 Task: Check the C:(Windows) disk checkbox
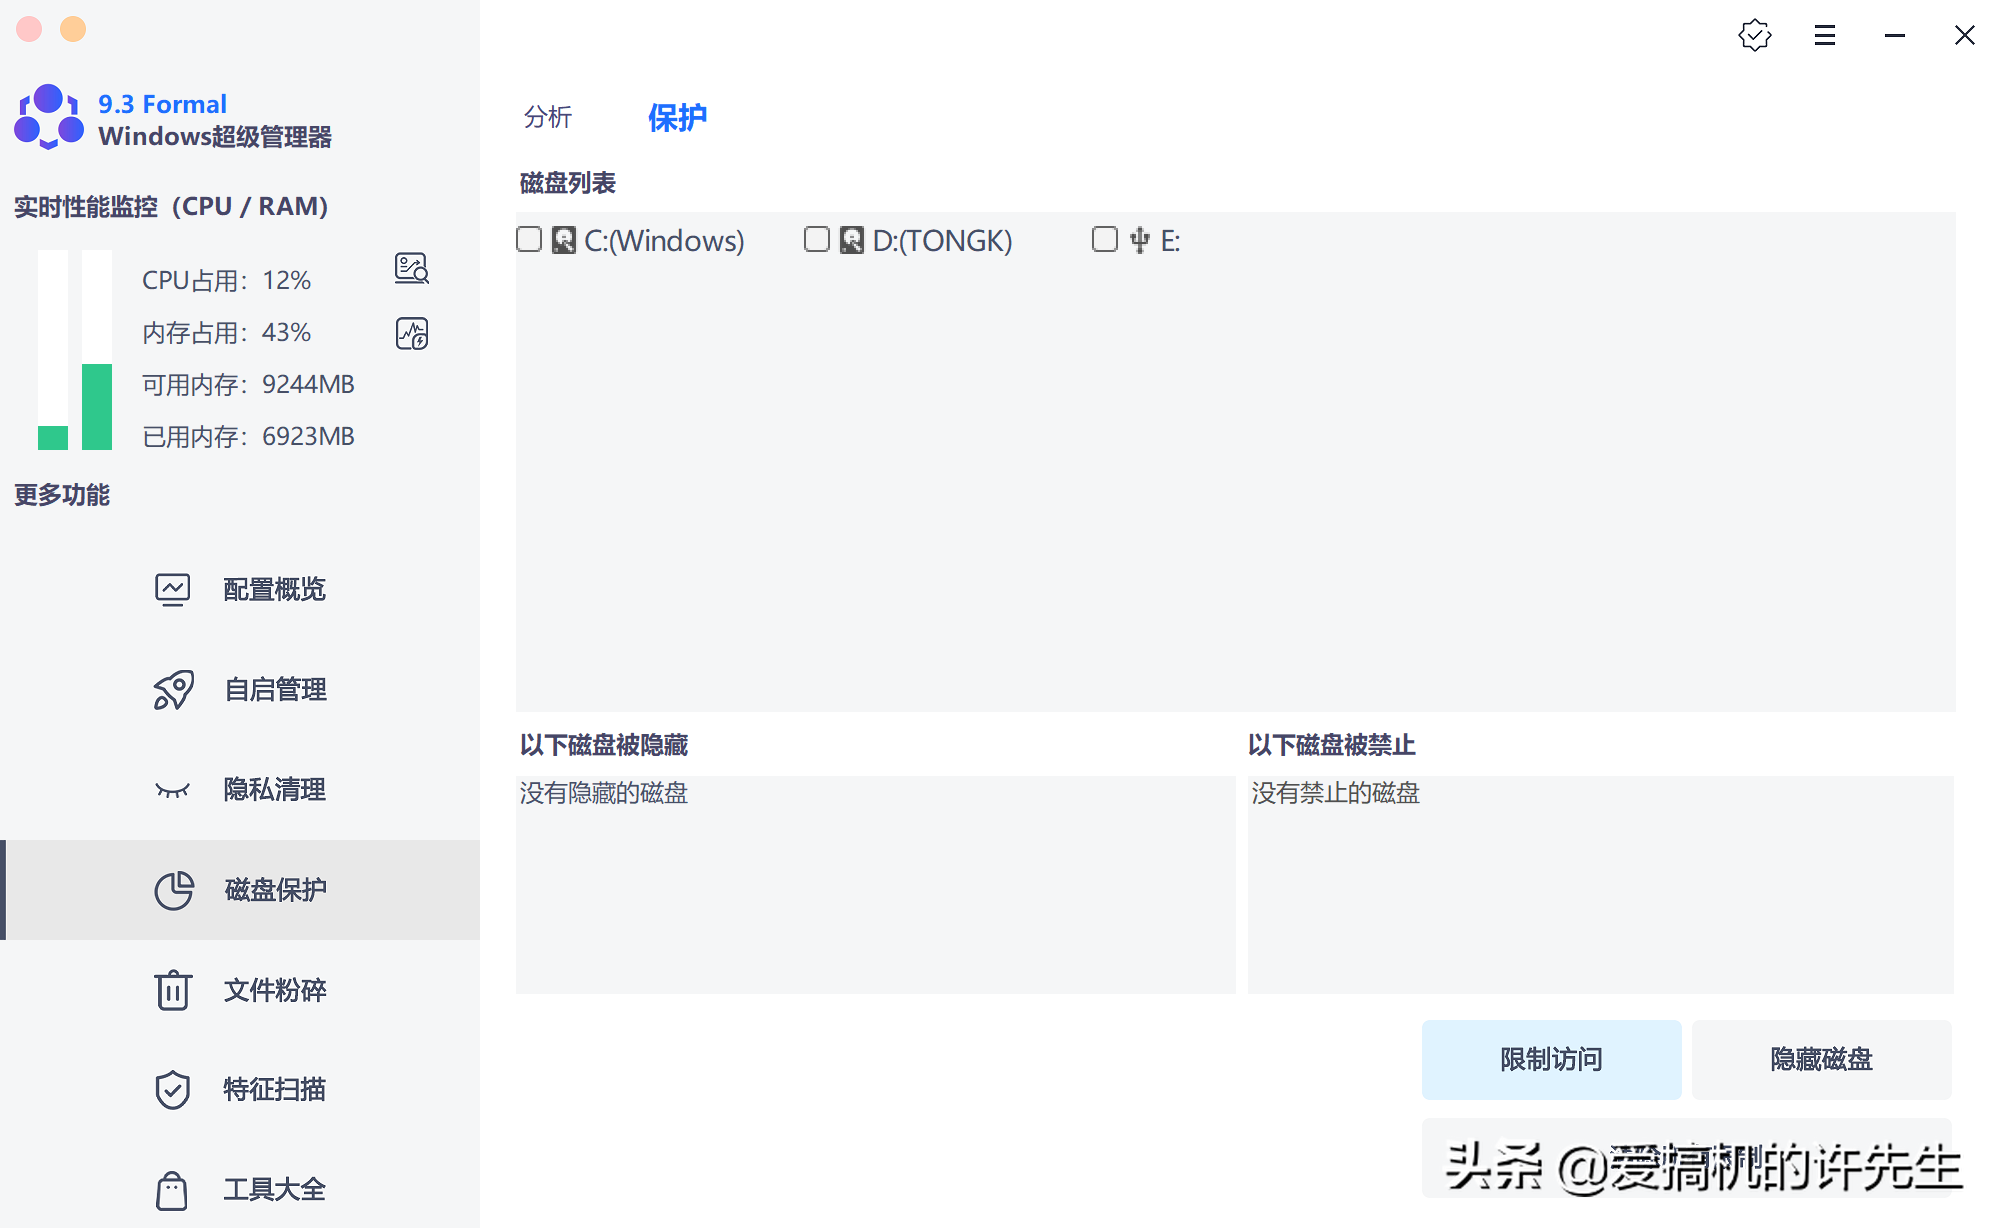(x=529, y=239)
